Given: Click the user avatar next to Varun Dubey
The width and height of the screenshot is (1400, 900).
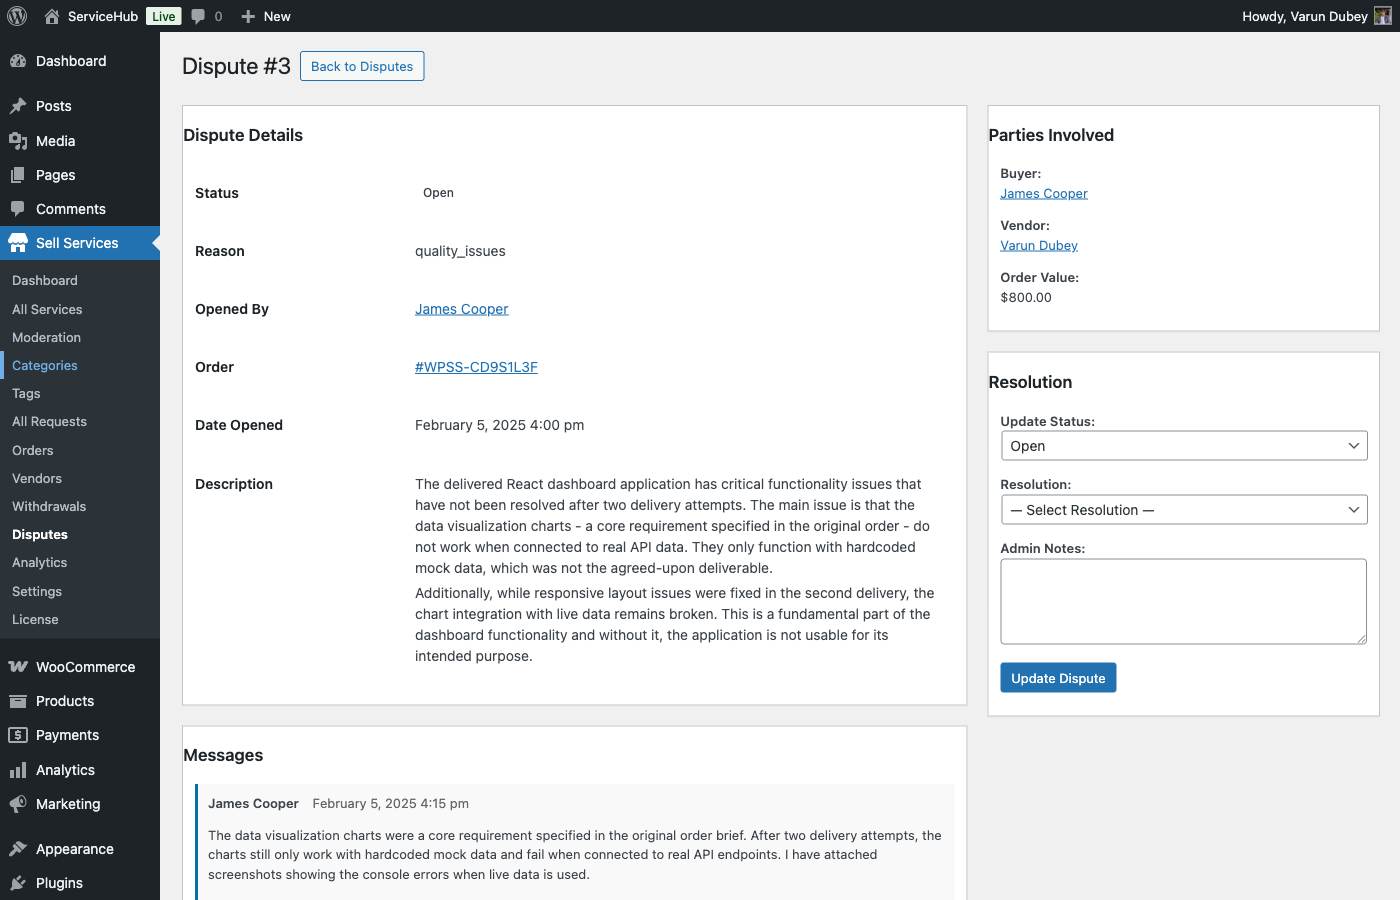Looking at the screenshot, I should click(1382, 16).
